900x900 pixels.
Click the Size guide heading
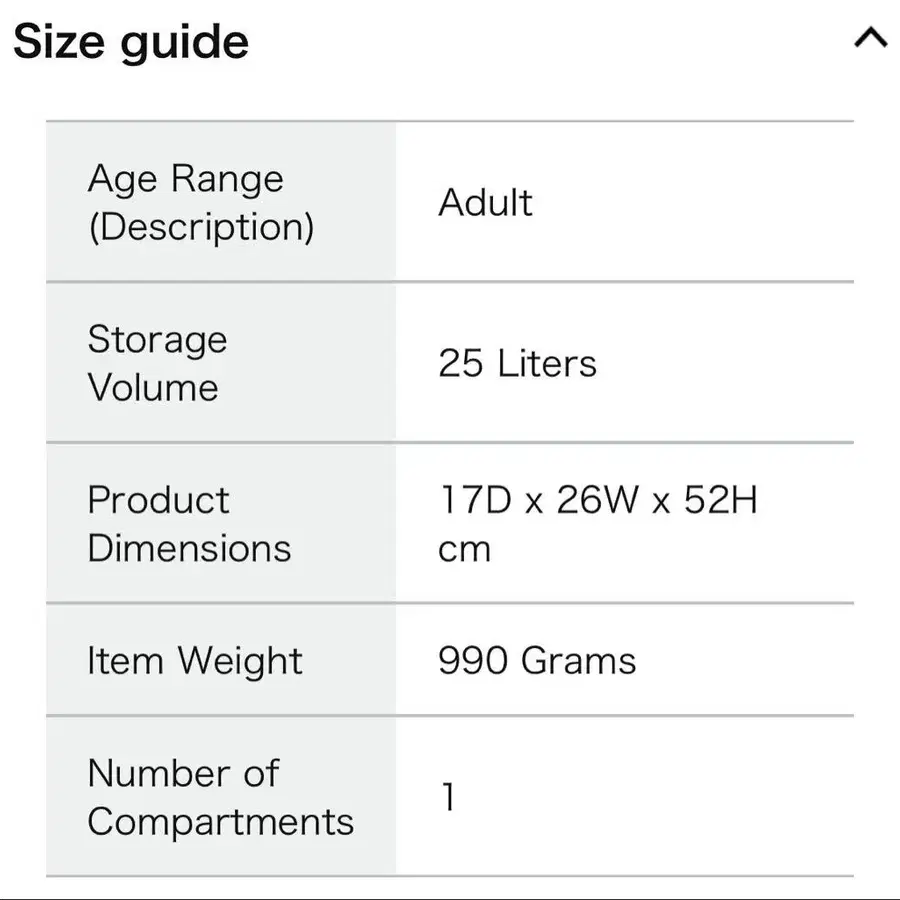[x=131, y=42]
